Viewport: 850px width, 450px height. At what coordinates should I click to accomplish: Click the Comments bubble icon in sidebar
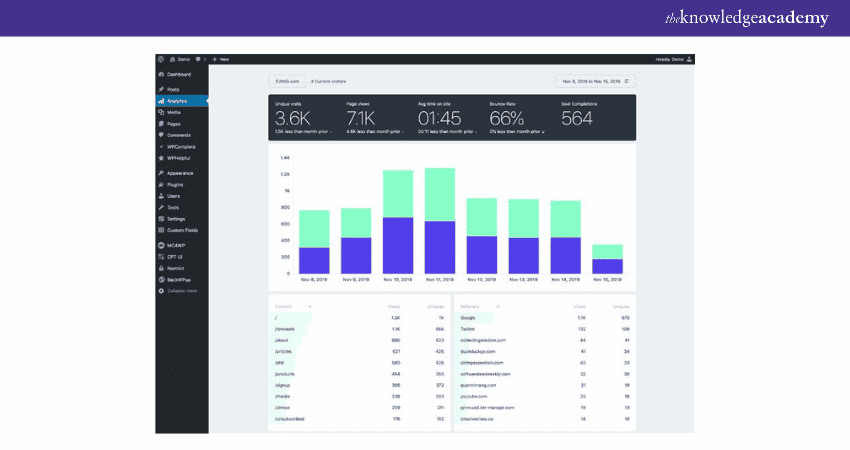(161, 135)
